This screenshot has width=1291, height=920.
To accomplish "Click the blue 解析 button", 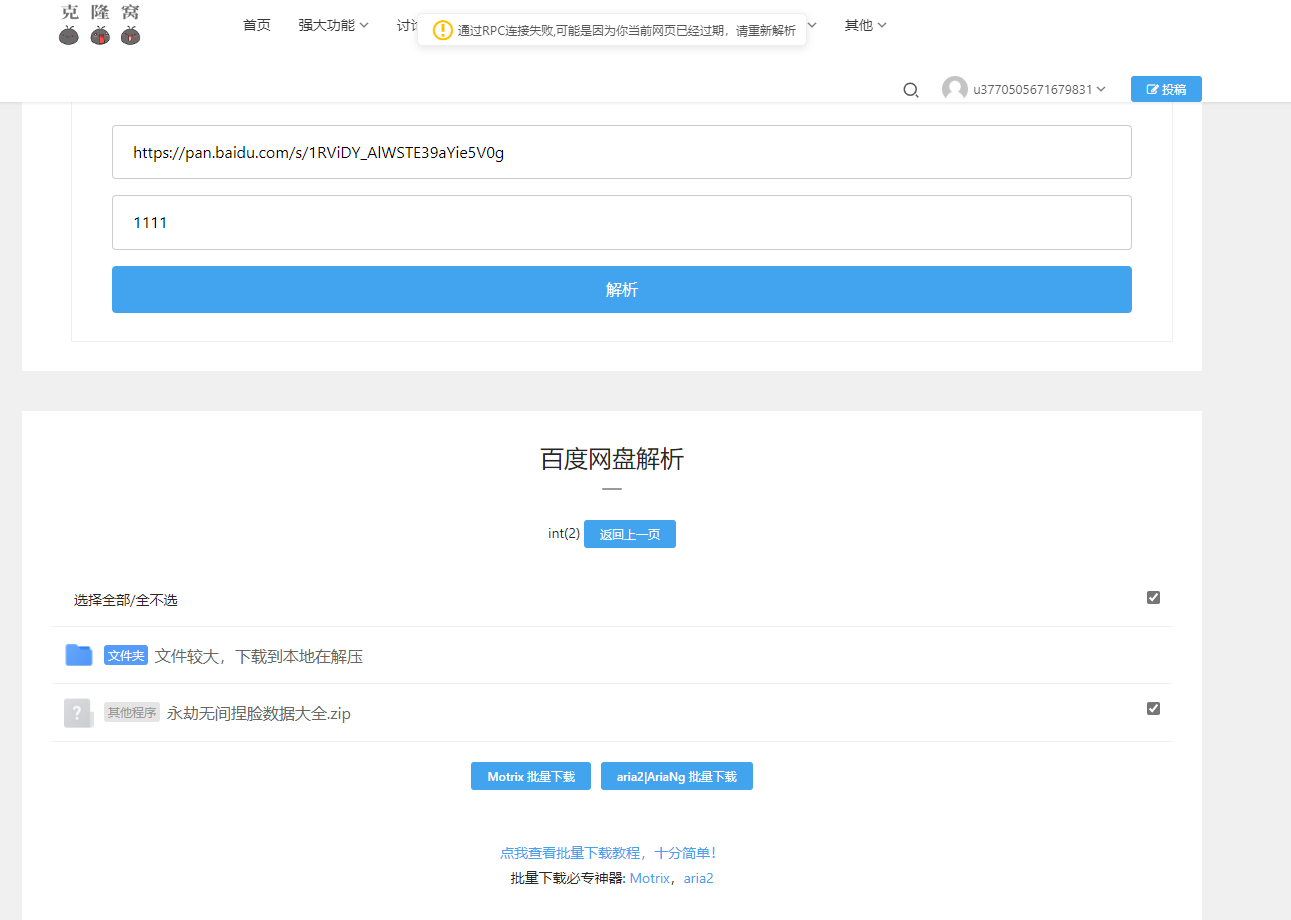I will pos(622,289).
